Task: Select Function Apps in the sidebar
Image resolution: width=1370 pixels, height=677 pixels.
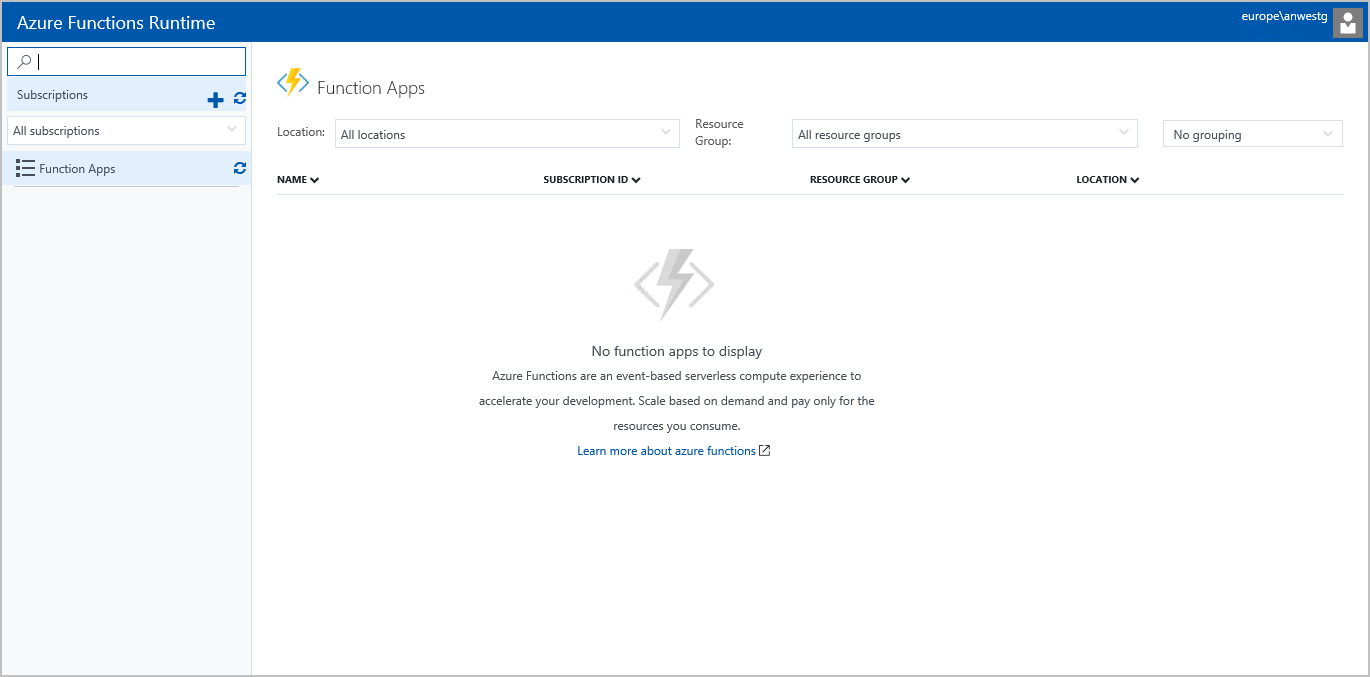Action: 126,169
